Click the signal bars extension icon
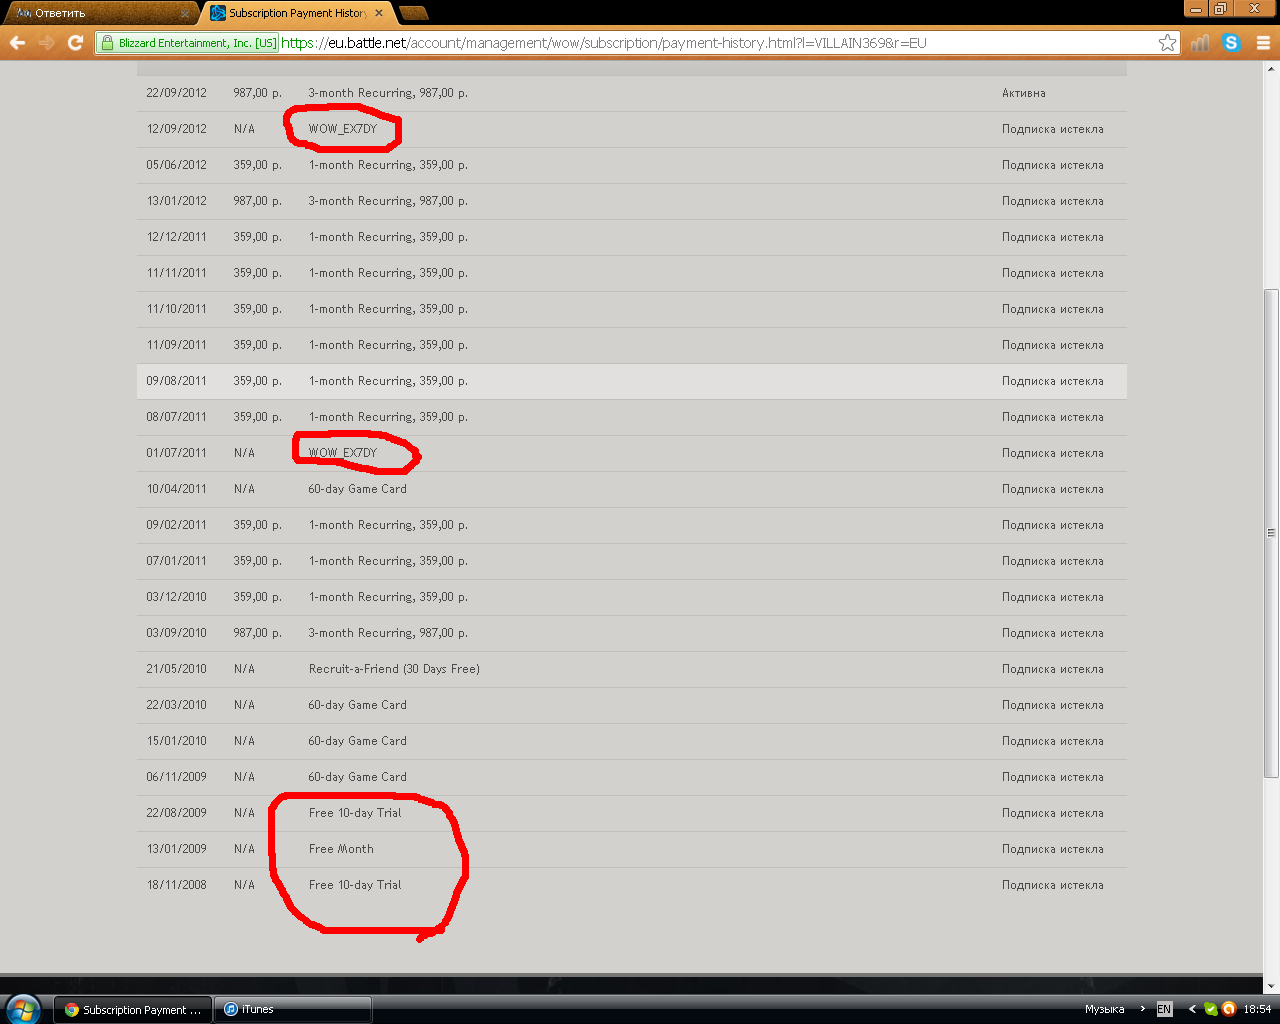This screenshot has width=1280, height=1024. pyautogui.click(x=1200, y=43)
